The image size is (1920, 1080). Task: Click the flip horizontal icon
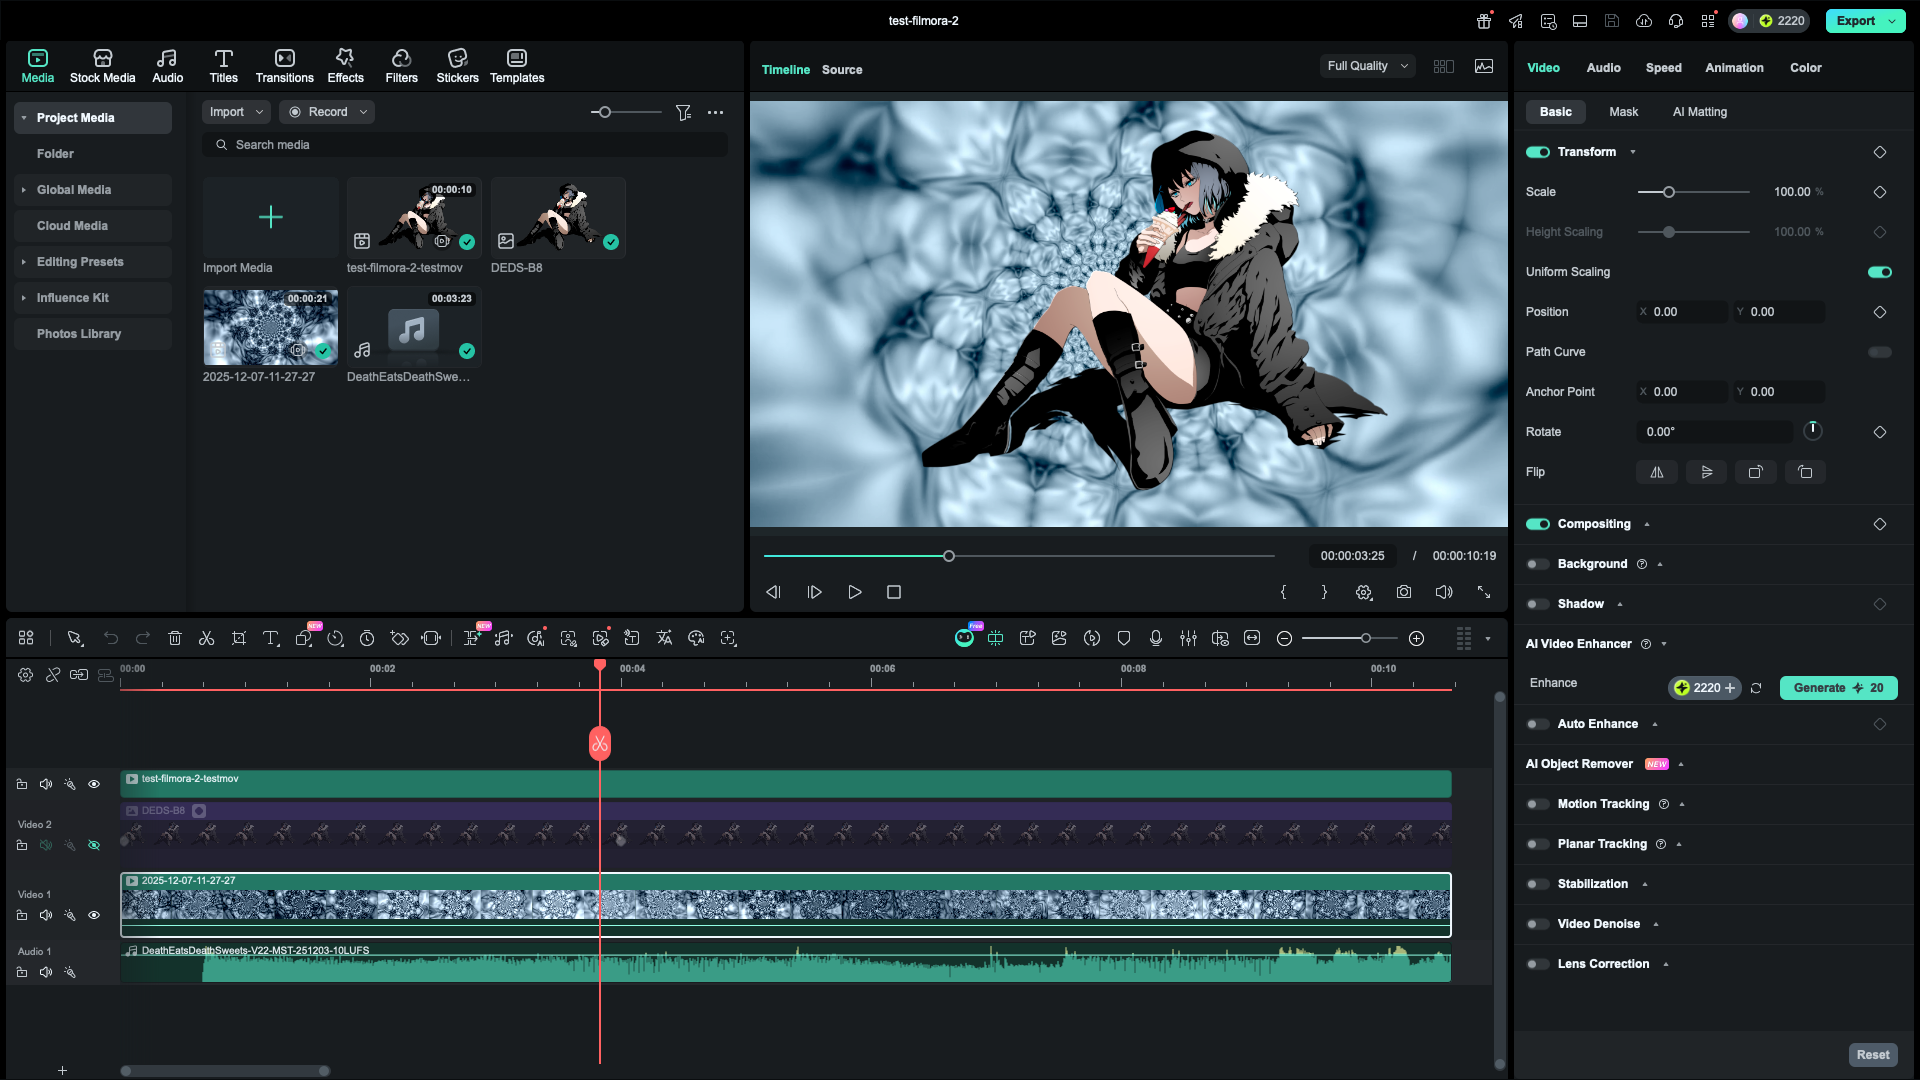1656,472
